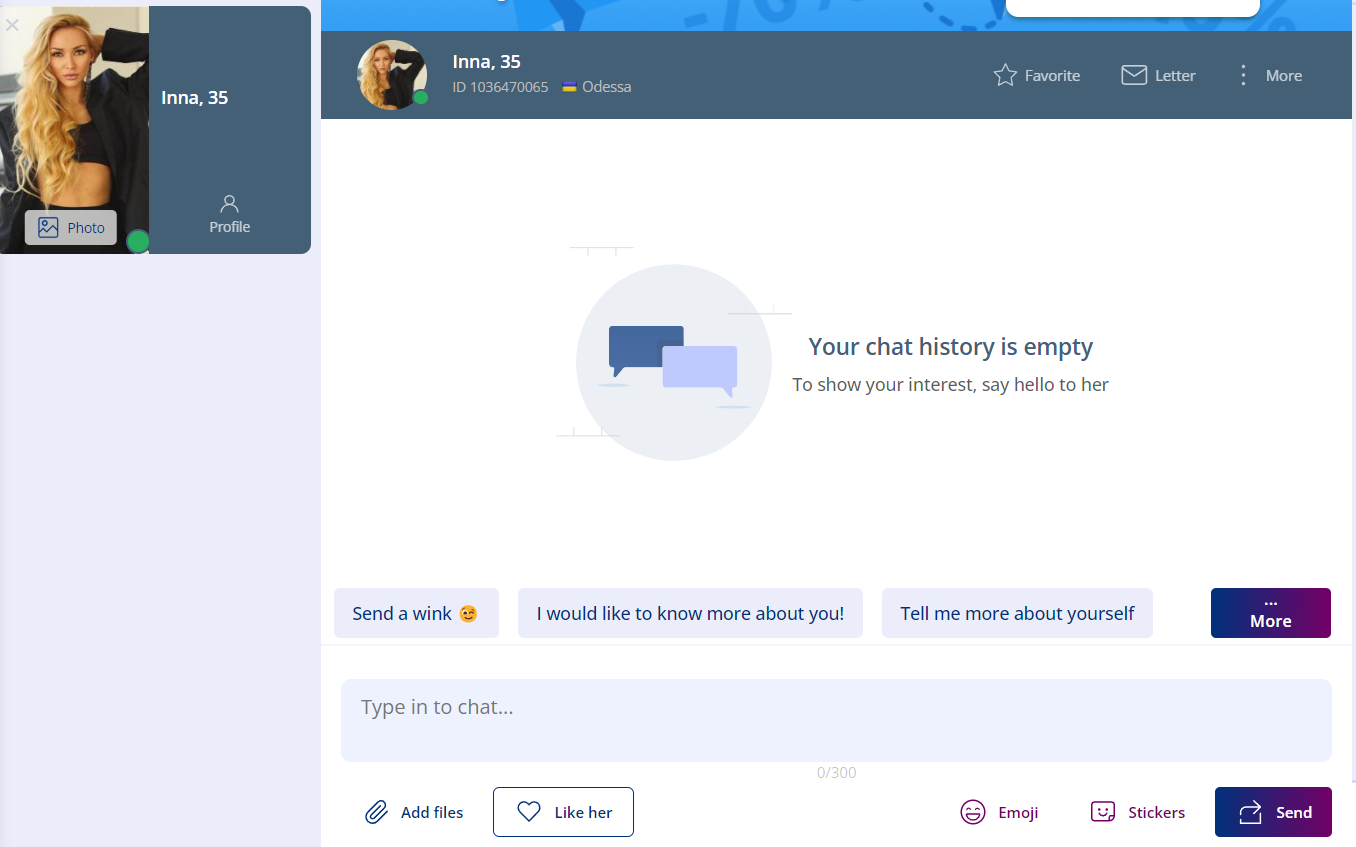
Task: Click the Add files paperclip icon
Action: click(x=376, y=812)
